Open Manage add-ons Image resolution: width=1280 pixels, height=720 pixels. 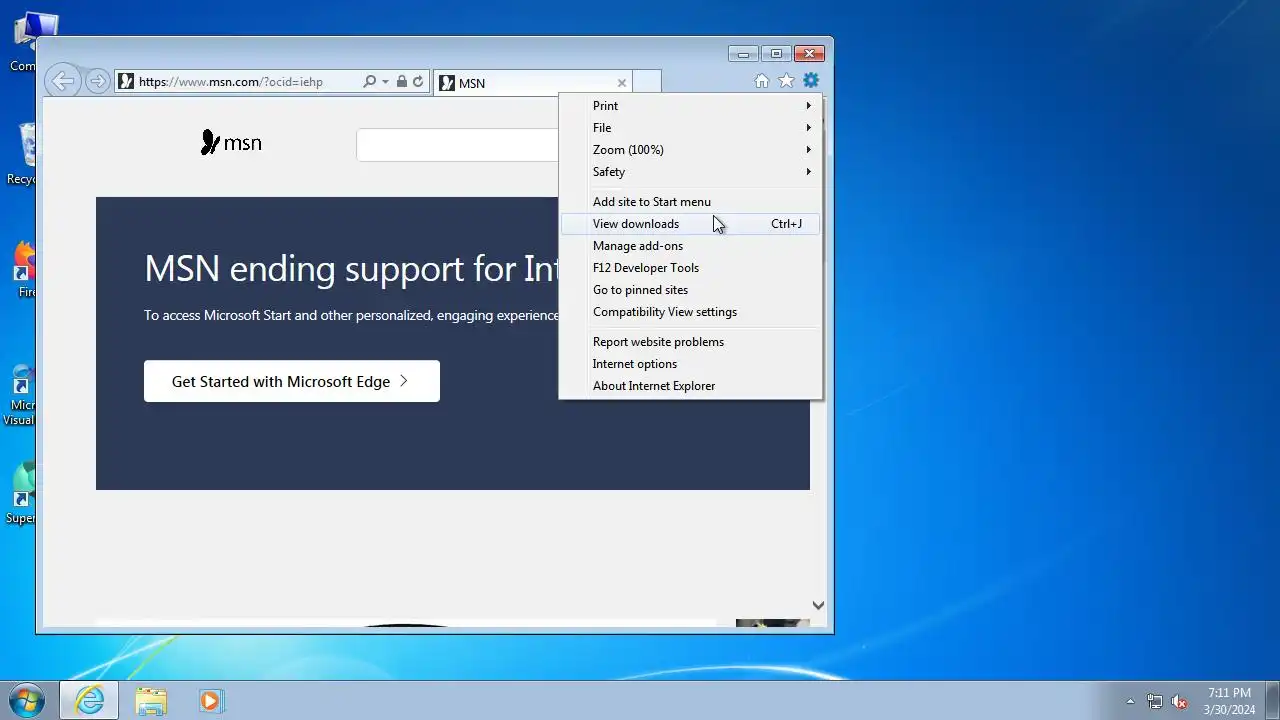691,246
